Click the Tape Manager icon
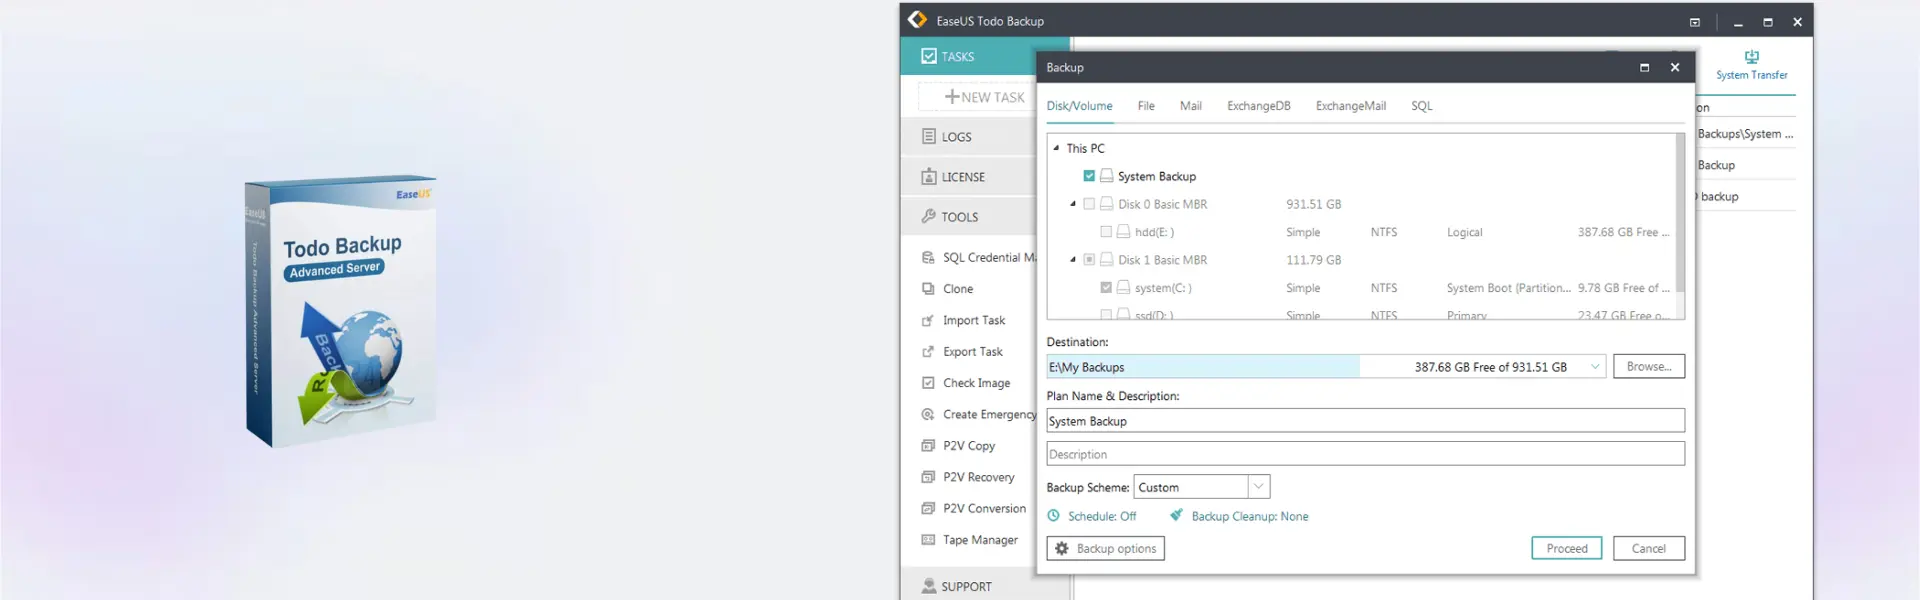Screen dimensions: 1920x600 (x=928, y=540)
